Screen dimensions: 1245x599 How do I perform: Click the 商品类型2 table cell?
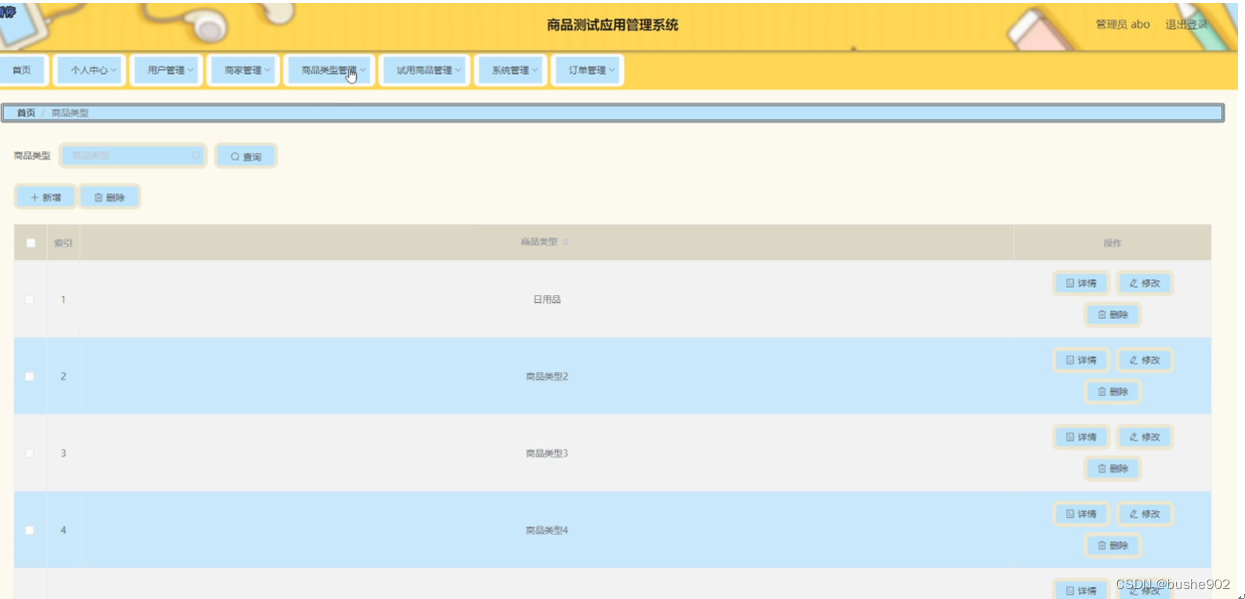click(x=546, y=376)
